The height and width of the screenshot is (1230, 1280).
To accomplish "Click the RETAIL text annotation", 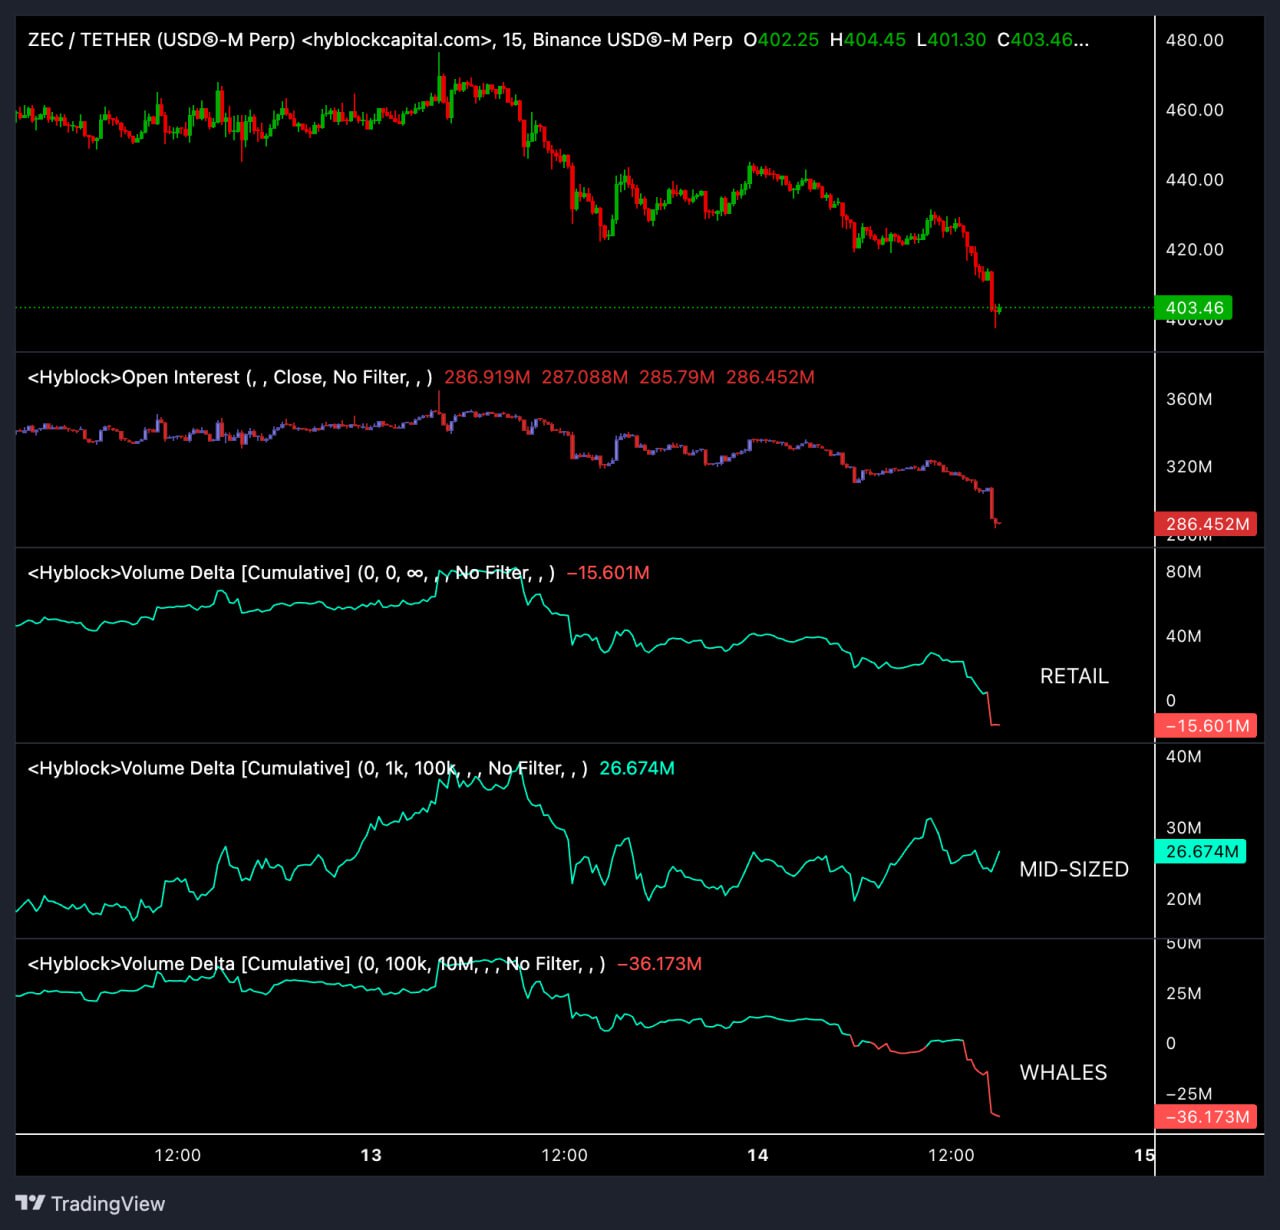I will click(x=1074, y=677).
